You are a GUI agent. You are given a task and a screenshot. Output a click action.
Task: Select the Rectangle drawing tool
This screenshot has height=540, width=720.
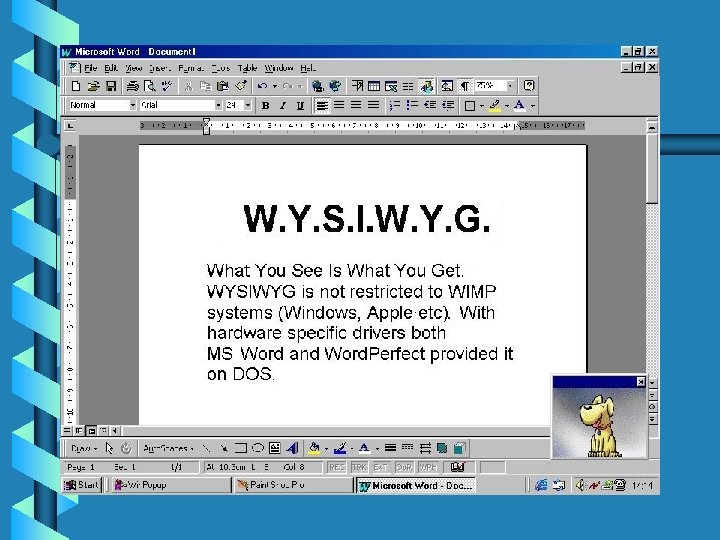[x=240, y=448]
